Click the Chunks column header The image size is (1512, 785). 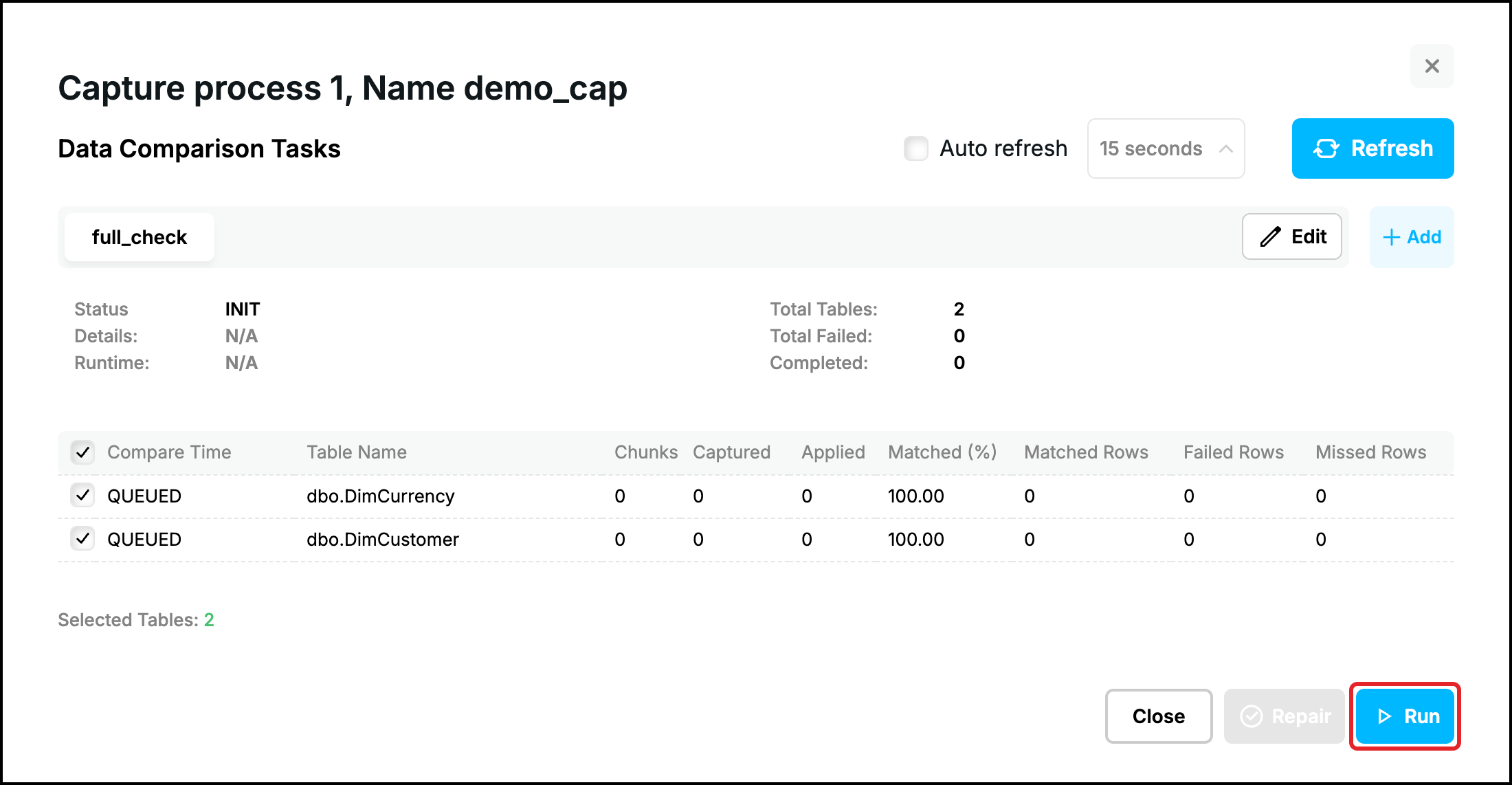646,452
